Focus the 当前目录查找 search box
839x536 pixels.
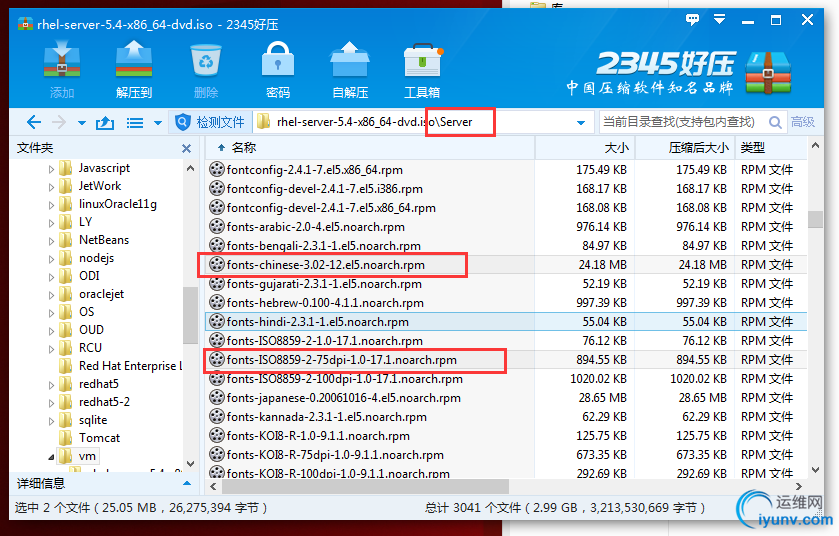coord(682,122)
